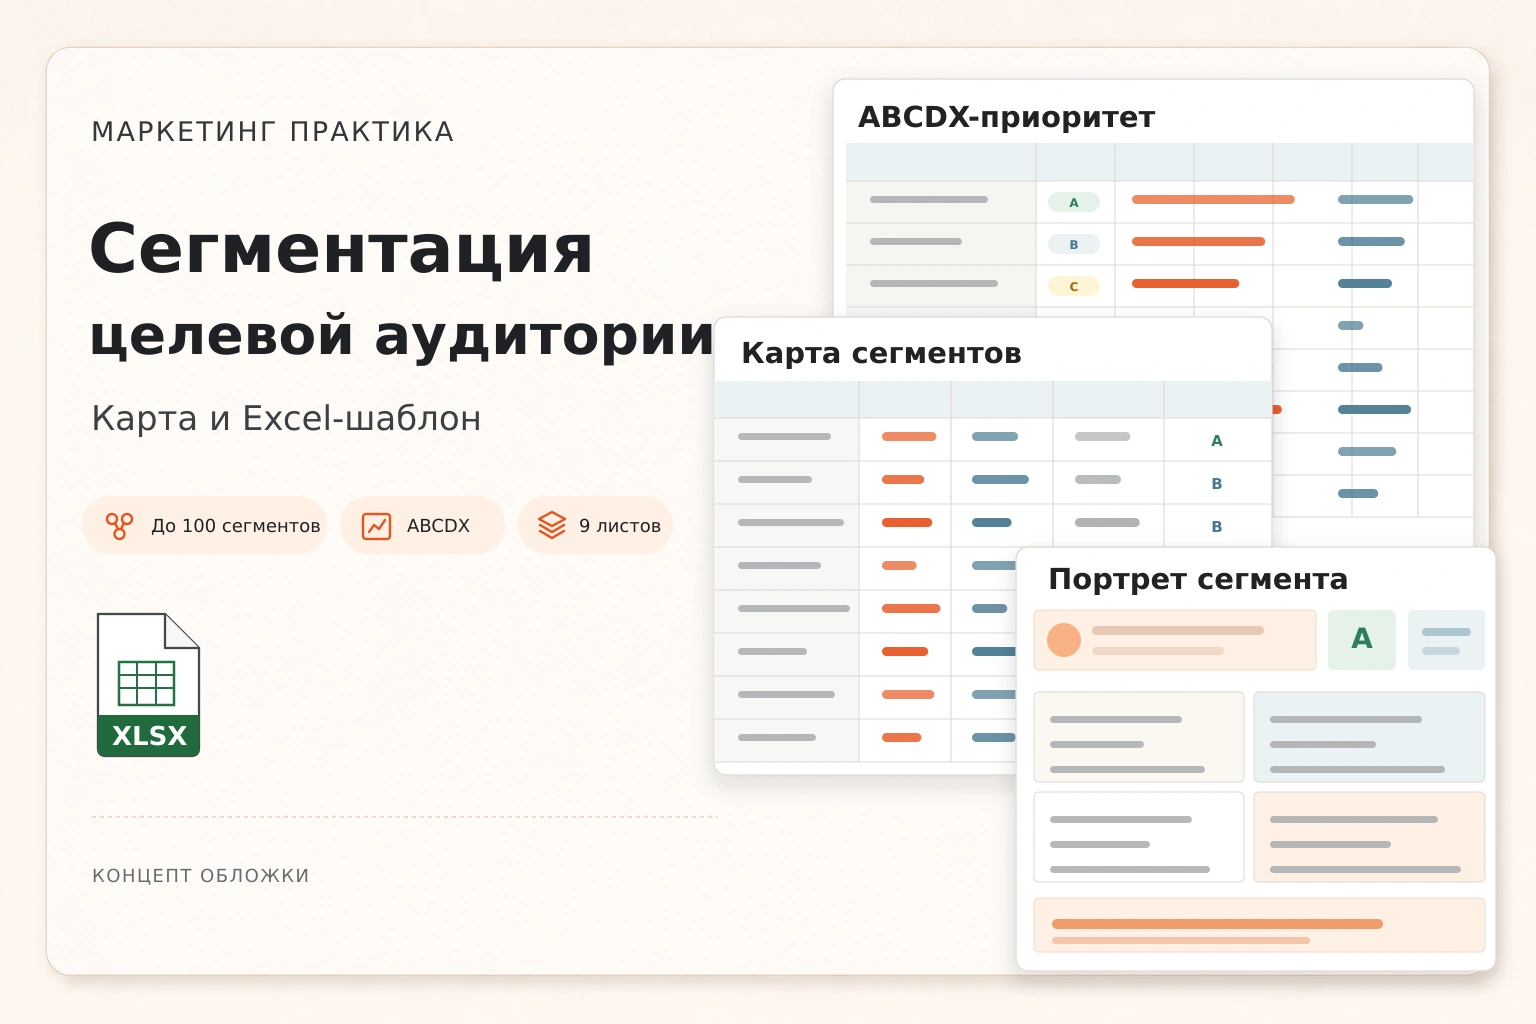This screenshot has height=1024, width=1536.
Task: Click the large green 'A' tile in Портрет сегмента
Action: (x=1362, y=639)
